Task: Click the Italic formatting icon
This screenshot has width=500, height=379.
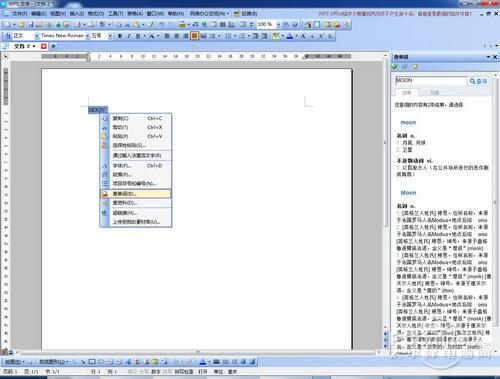Action: click(129, 36)
